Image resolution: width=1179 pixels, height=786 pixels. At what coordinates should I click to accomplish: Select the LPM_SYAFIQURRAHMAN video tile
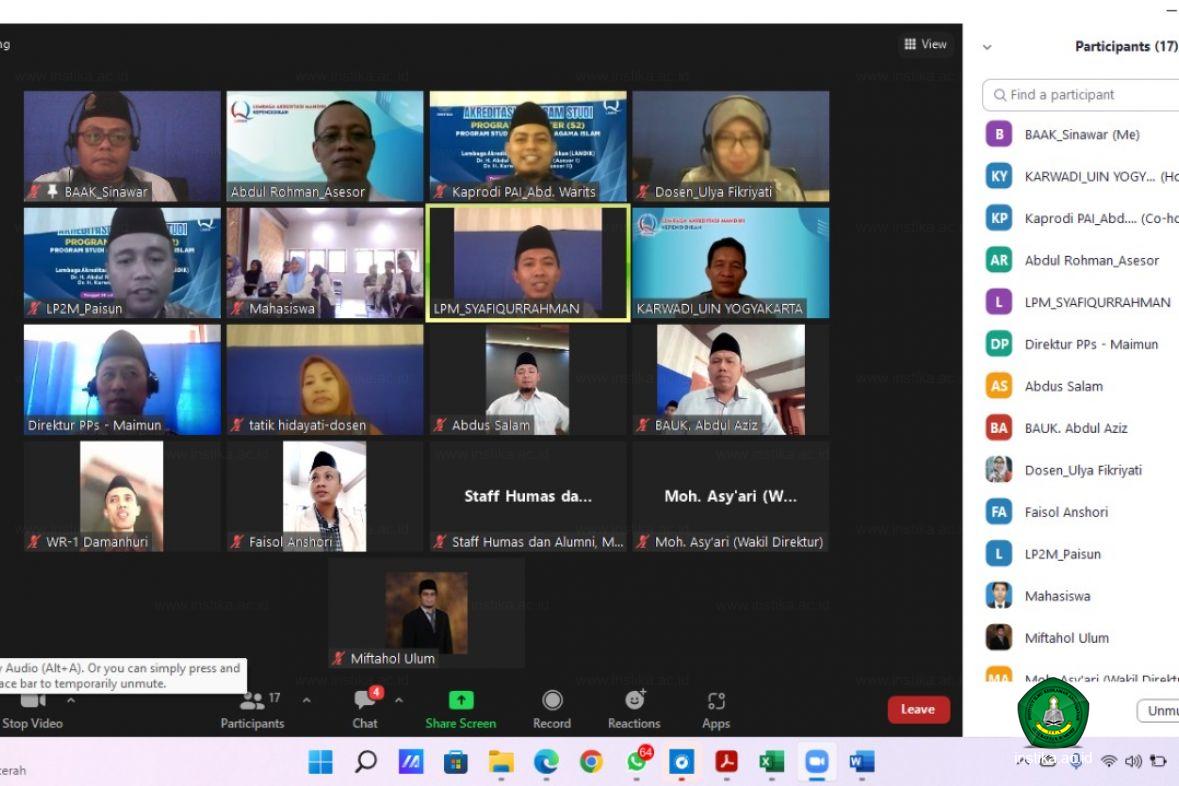[528, 263]
